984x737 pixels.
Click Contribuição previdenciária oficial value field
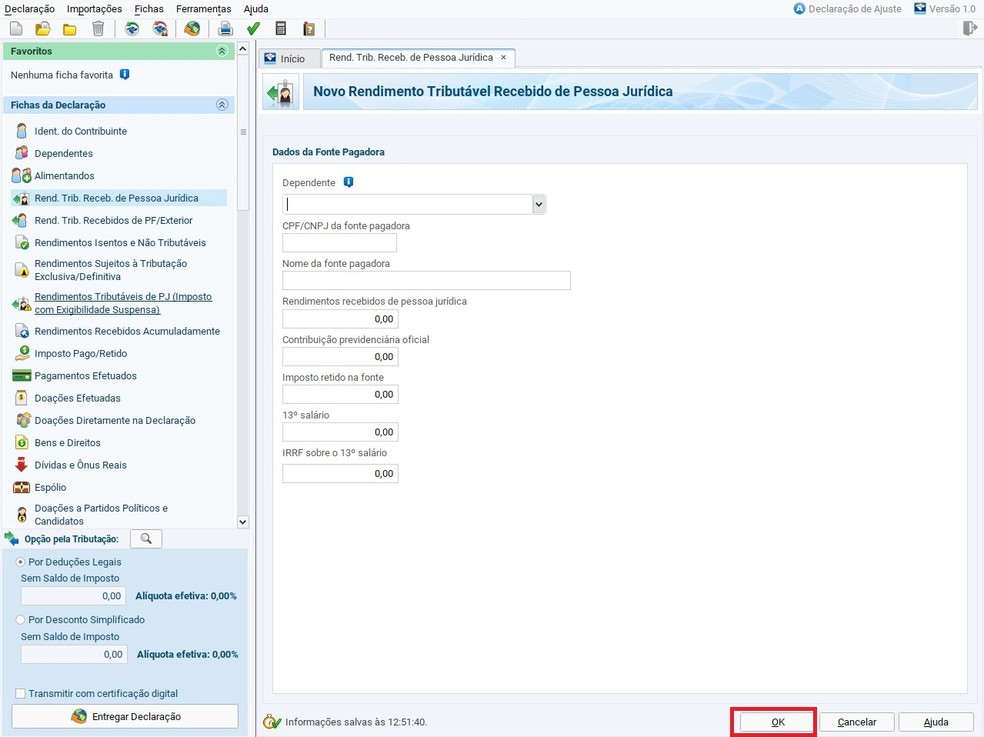click(x=340, y=357)
